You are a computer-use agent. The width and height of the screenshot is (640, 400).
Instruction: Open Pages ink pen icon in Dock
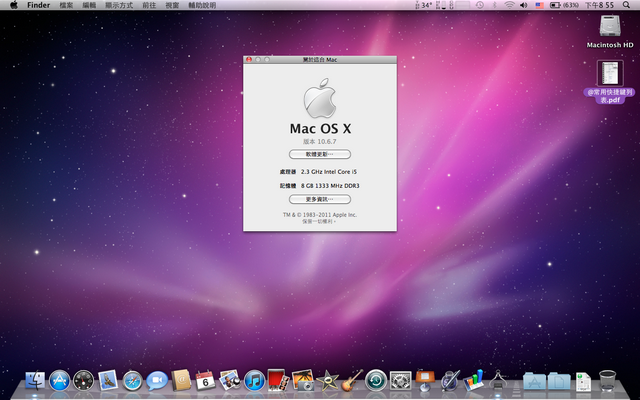coord(449,380)
